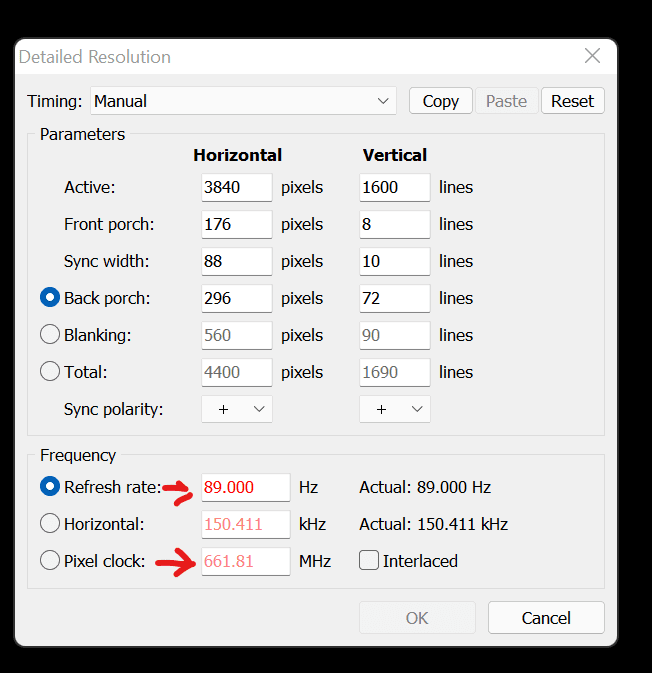
Task: Click the 'Timing:' label
Action: (x=55, y=101)
